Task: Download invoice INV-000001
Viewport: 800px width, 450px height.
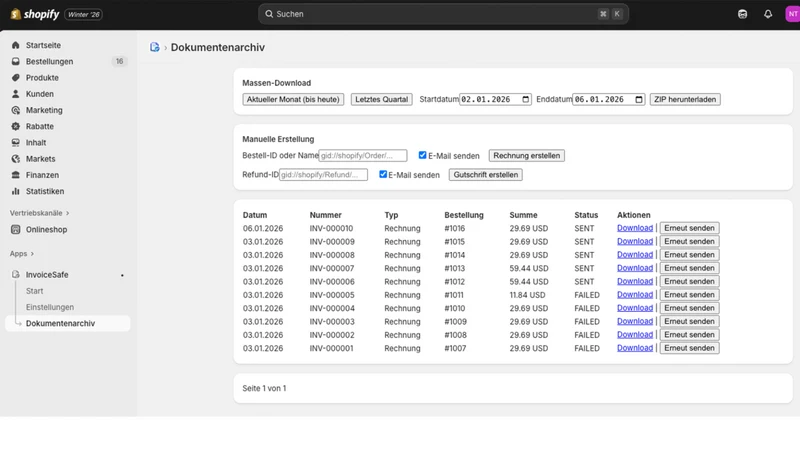Action: coord(635,348)
